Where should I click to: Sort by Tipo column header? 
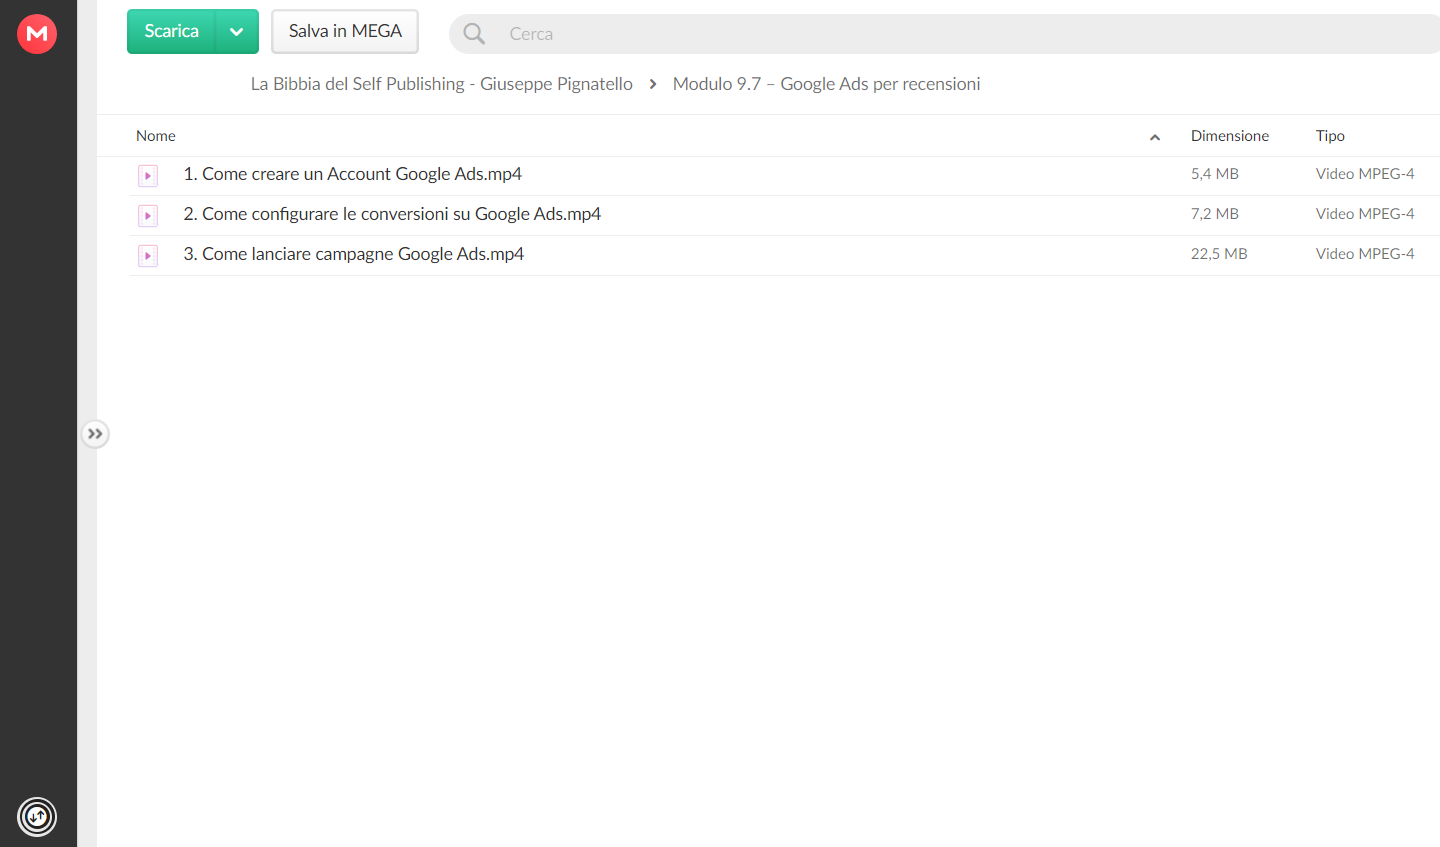click(1330, 136)
